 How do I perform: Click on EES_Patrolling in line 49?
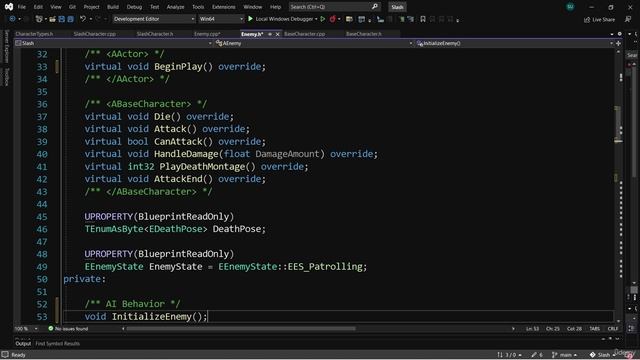(325, 267)
